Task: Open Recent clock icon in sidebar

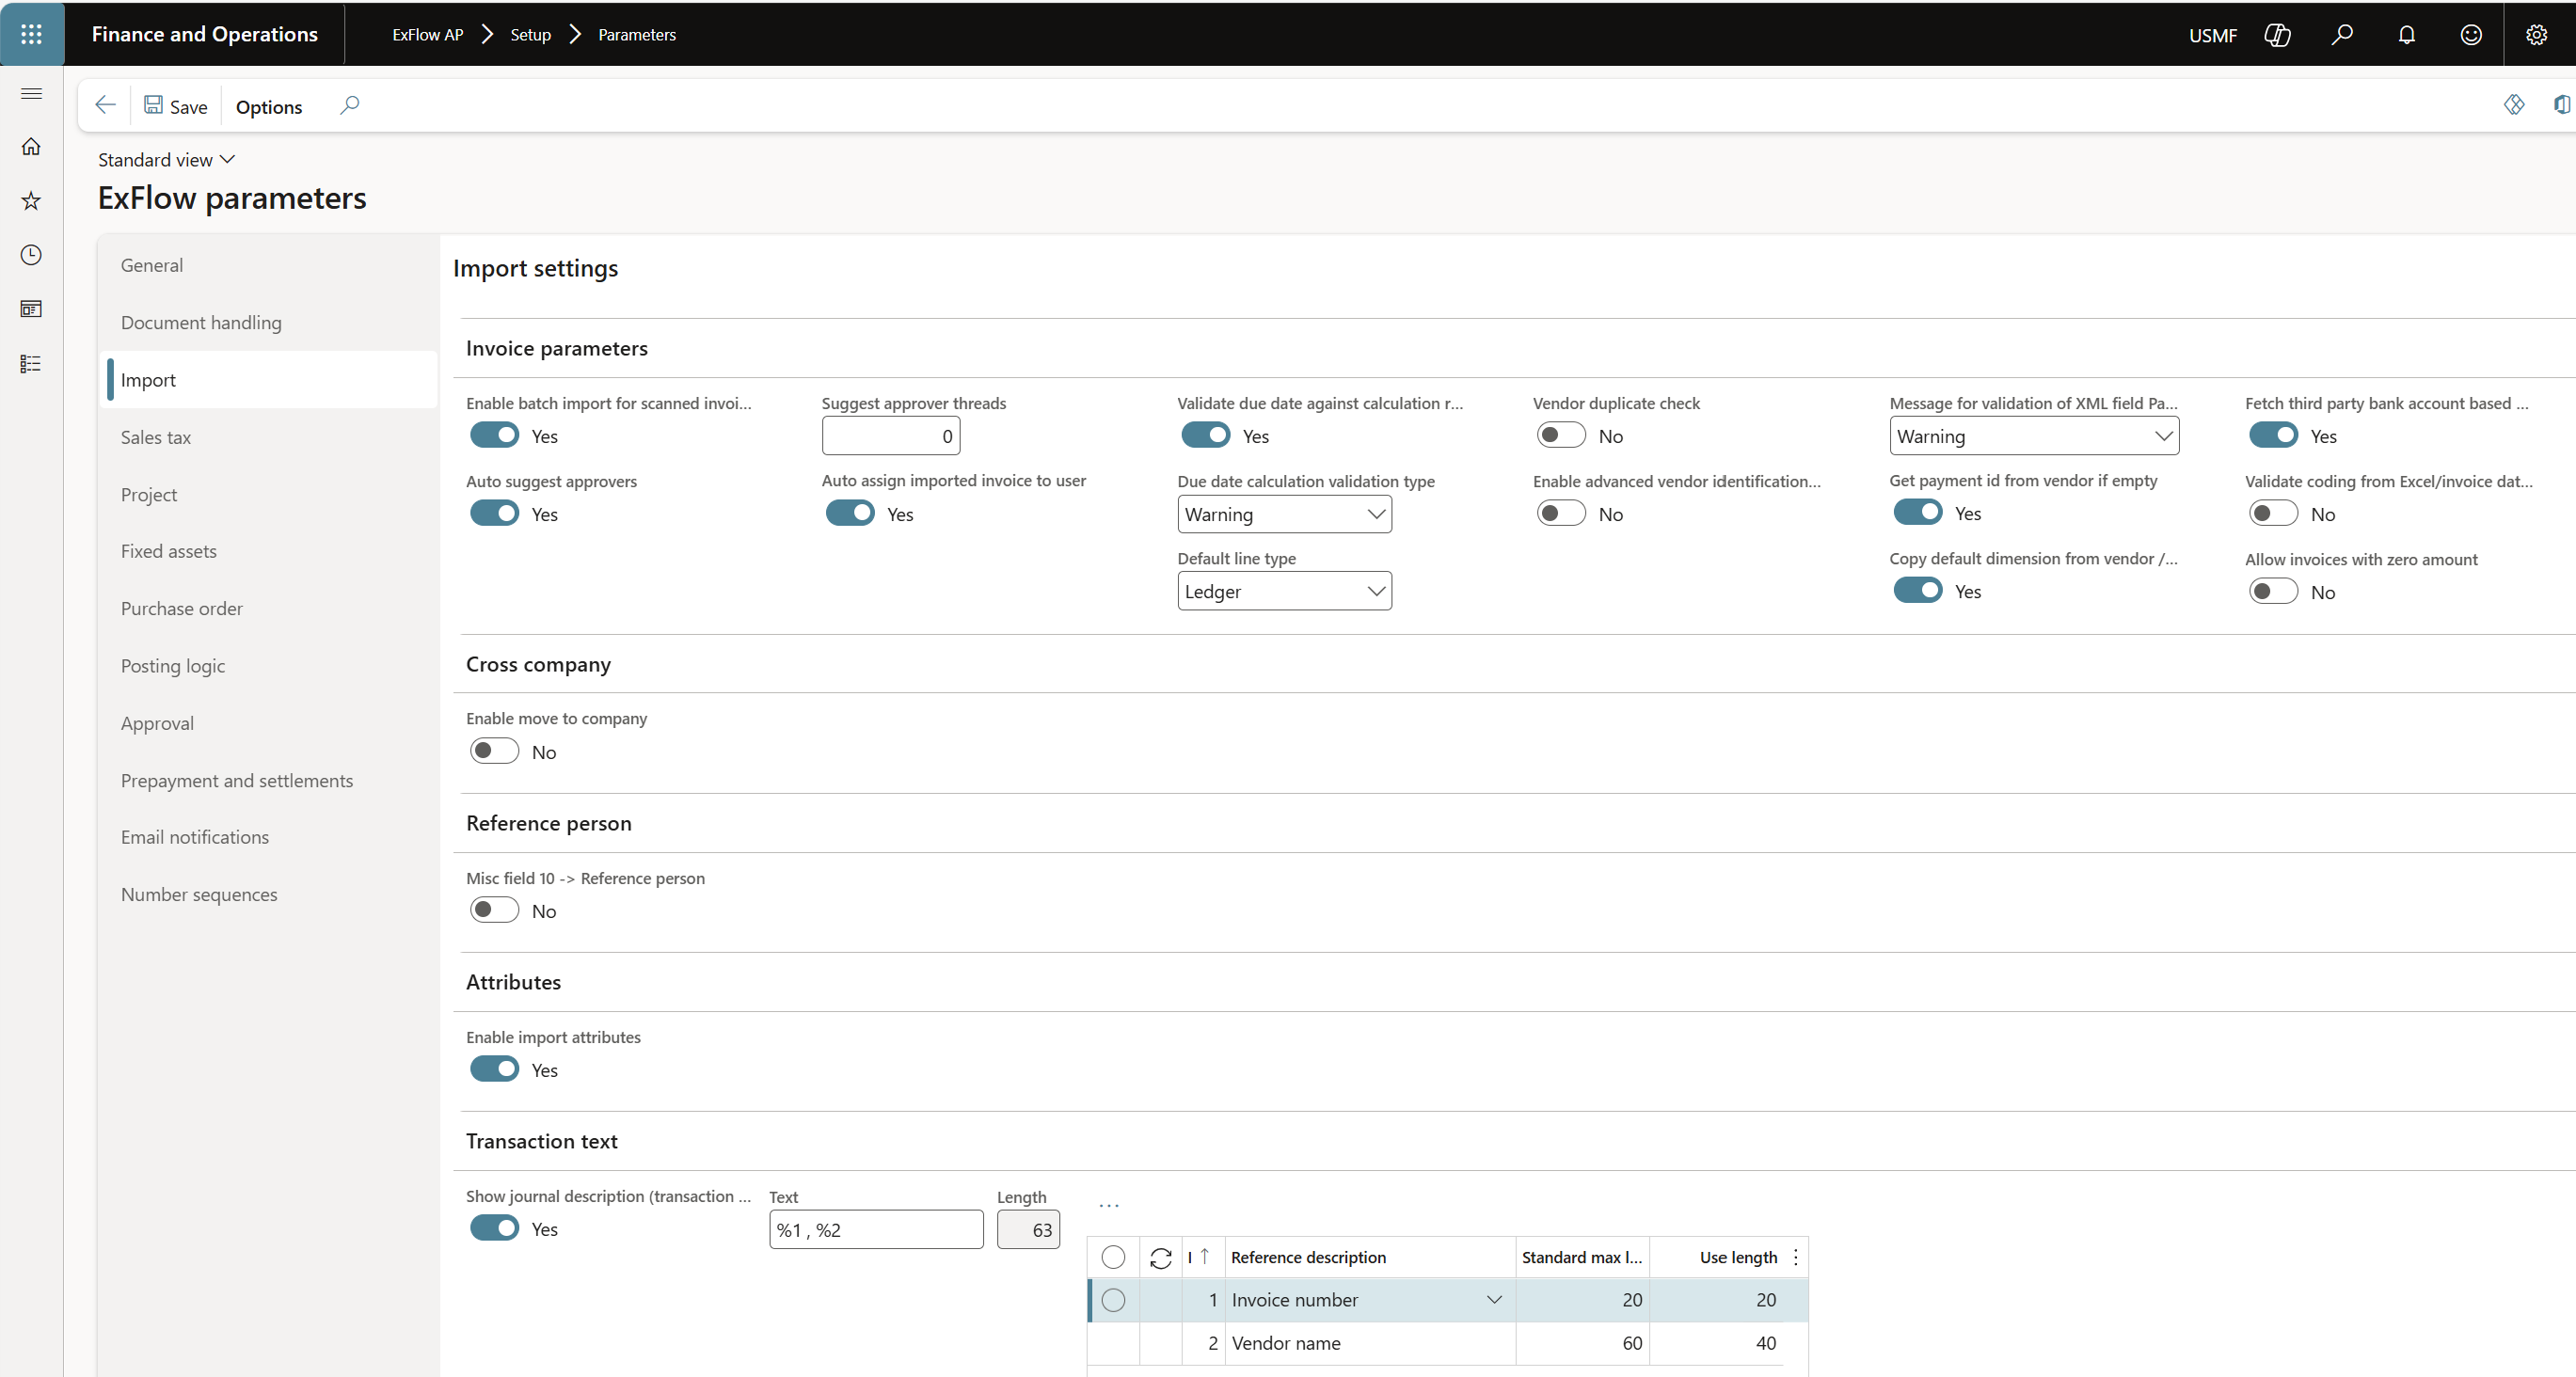Action: [x=31, y=255]
